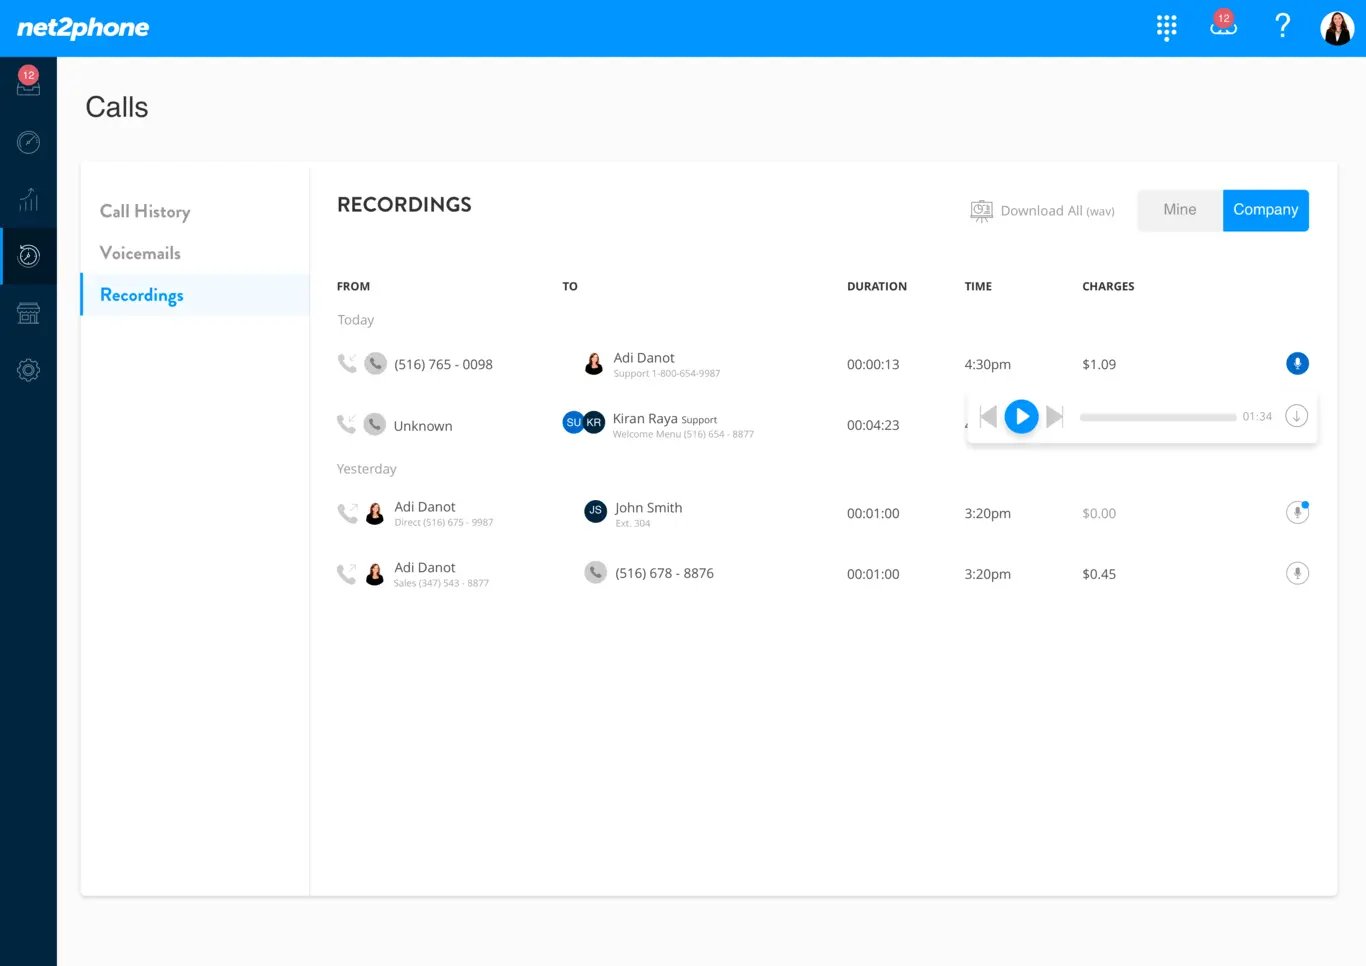Open the store icon in sidebar
This screenshot has width=1366, height=966.
pyautogui.click(x=28, y=314)
